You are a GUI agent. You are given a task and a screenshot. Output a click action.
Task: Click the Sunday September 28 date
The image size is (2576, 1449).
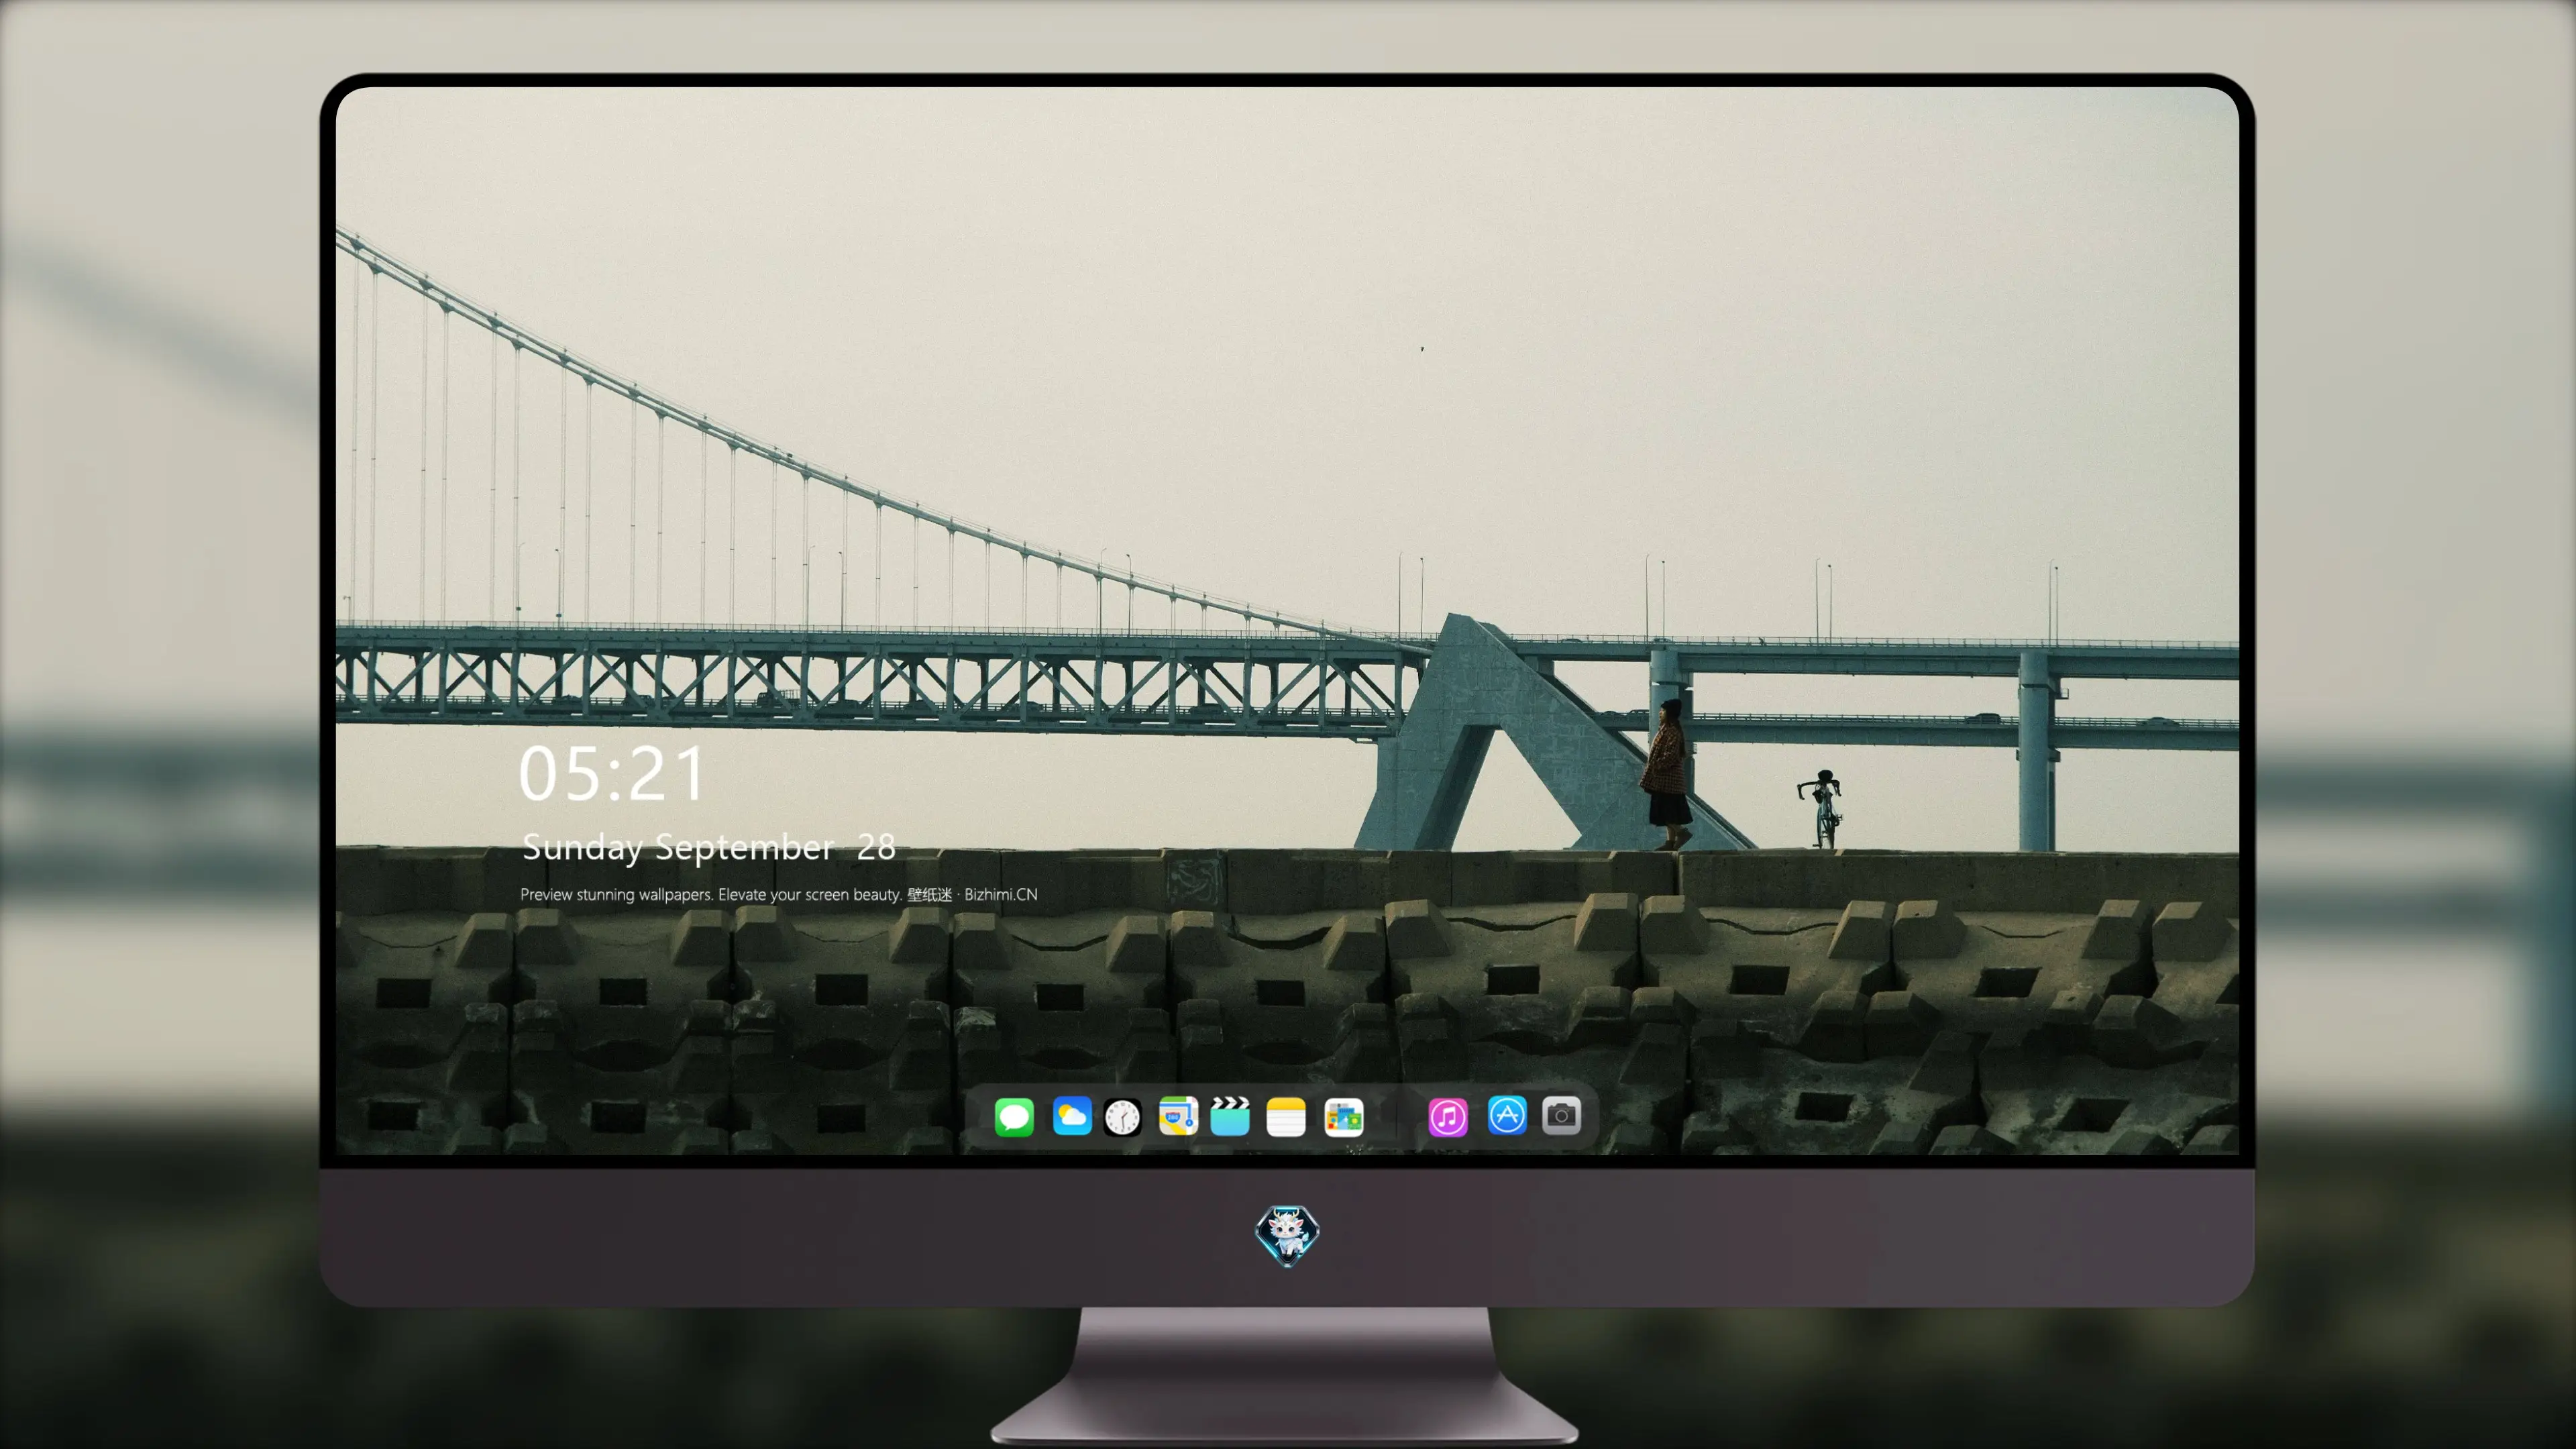tap(709, 848)
